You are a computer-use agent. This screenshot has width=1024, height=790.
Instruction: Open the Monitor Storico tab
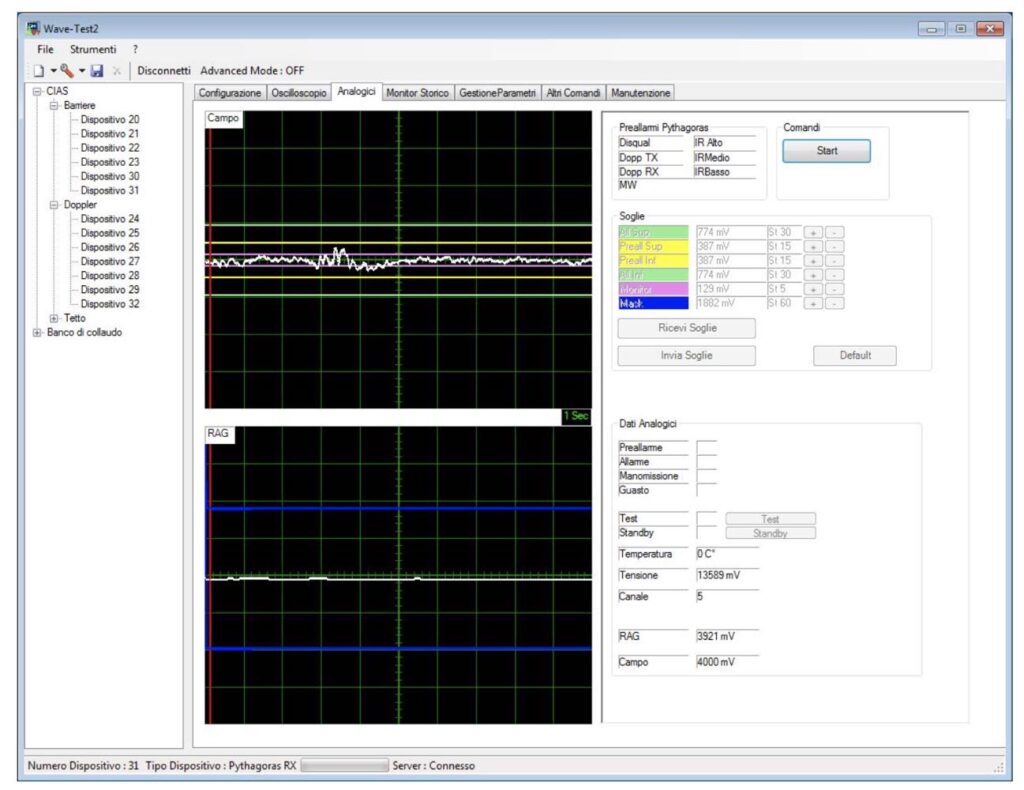pos(418,93)
